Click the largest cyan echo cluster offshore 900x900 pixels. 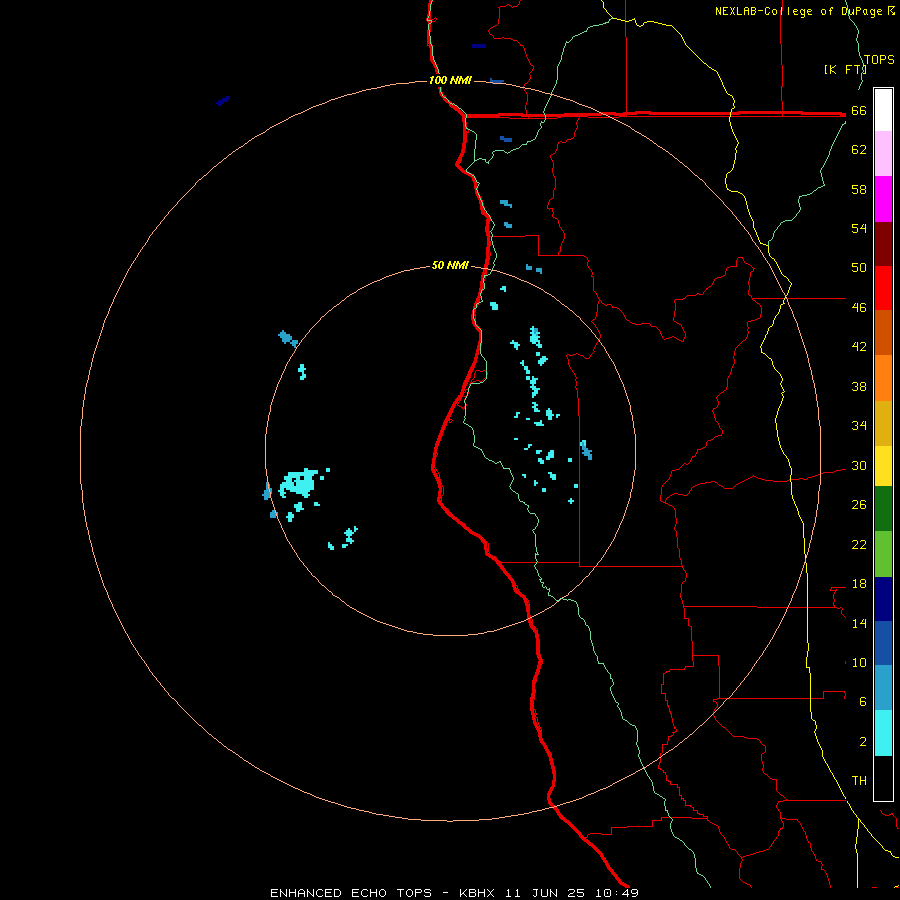coord(298,483)
